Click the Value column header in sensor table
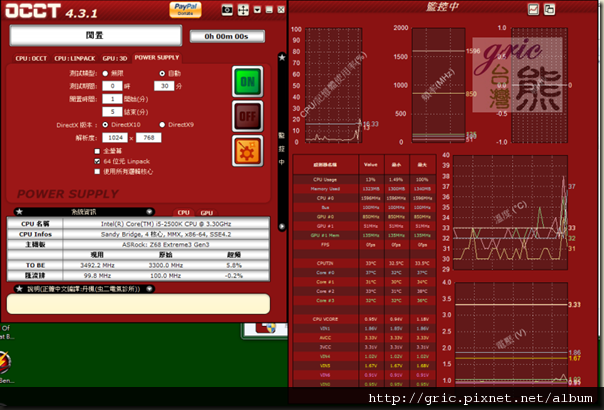 pos(371,165)
